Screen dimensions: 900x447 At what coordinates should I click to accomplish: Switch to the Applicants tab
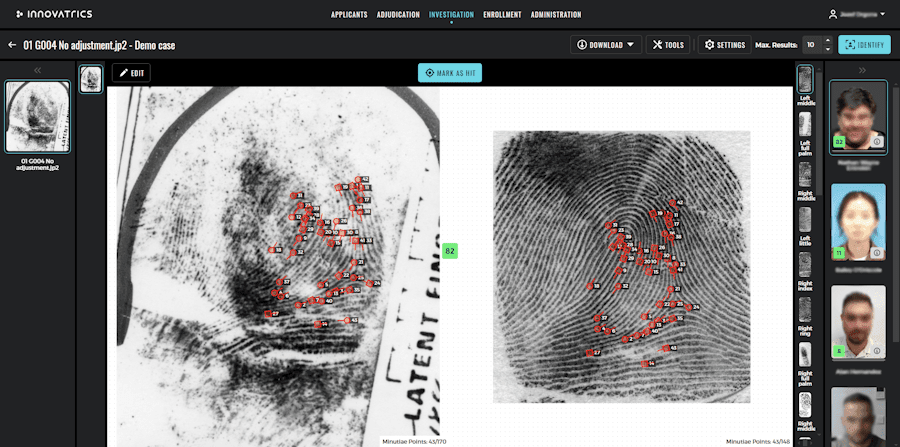[x=349, y=14]
